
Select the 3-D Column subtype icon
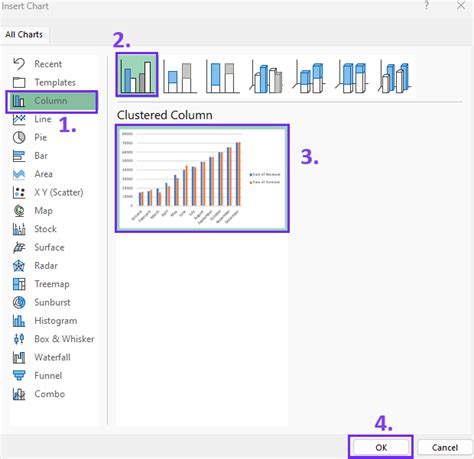click(x=394, y=76)
